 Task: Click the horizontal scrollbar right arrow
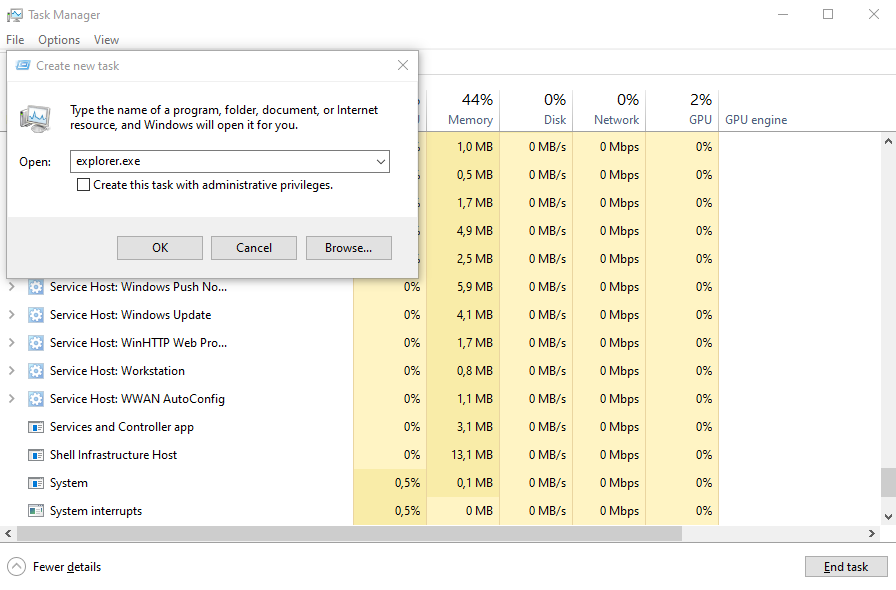[872, 533]
